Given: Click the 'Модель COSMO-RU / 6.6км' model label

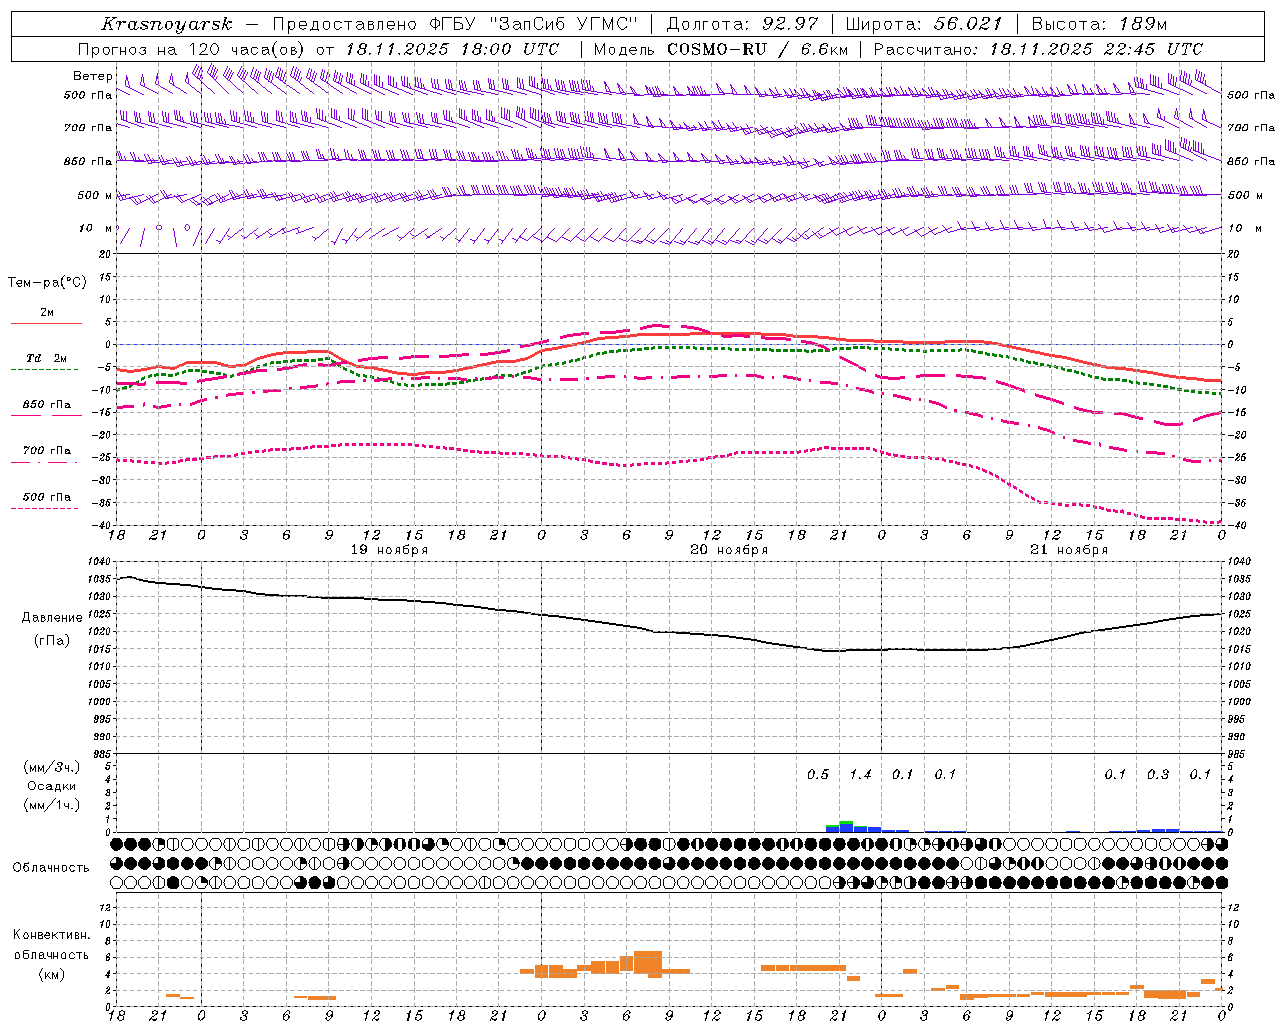Looking at the screenshot, I should click(x=720, y=49).
